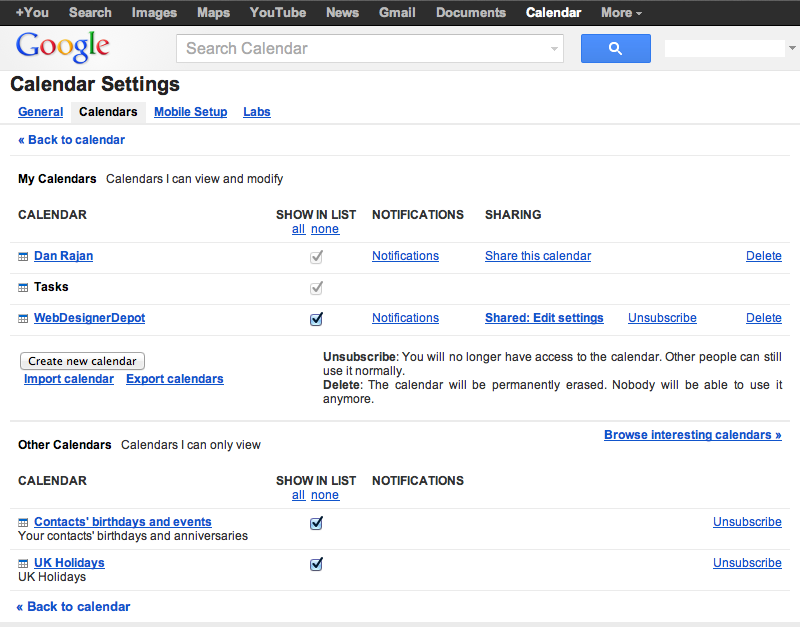This screenshot has width=800, height=628.
Task: Select Calendar in the top bar
Action: point(553,12)
